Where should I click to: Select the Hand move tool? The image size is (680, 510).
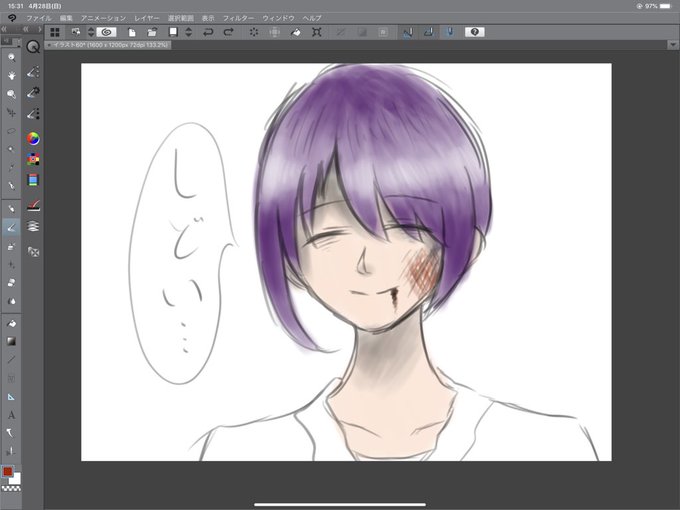pyautogui.click(x=11, y=75)
